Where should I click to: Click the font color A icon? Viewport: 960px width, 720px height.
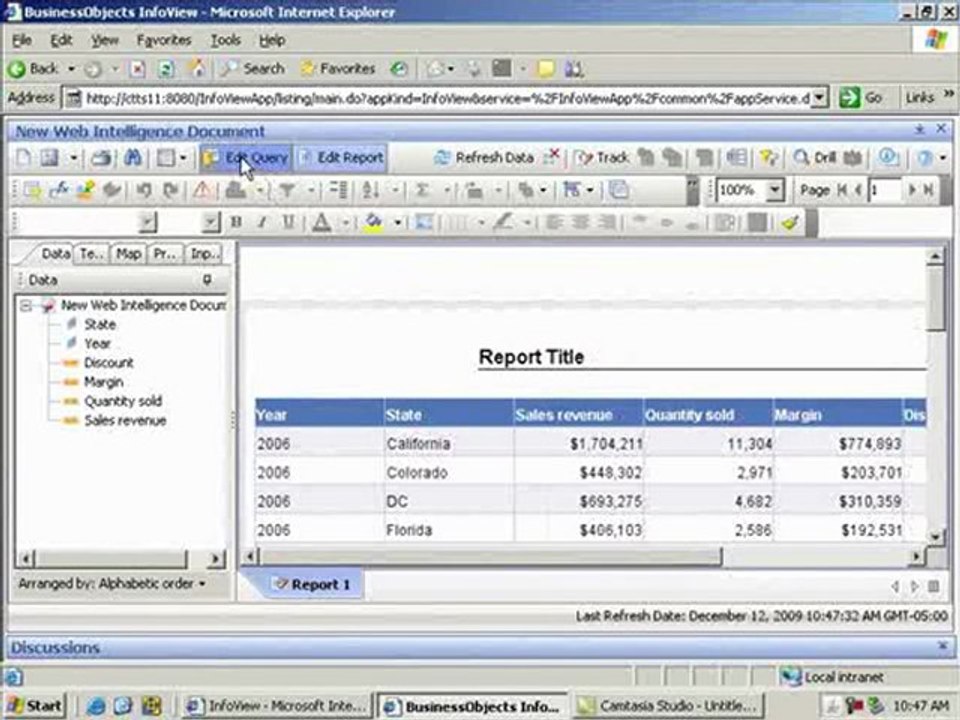tap(322, 222)
